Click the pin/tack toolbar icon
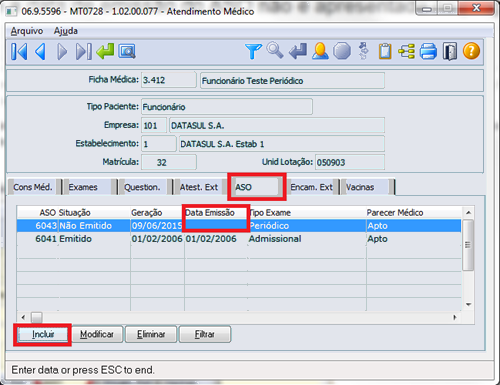 [363, 51]
